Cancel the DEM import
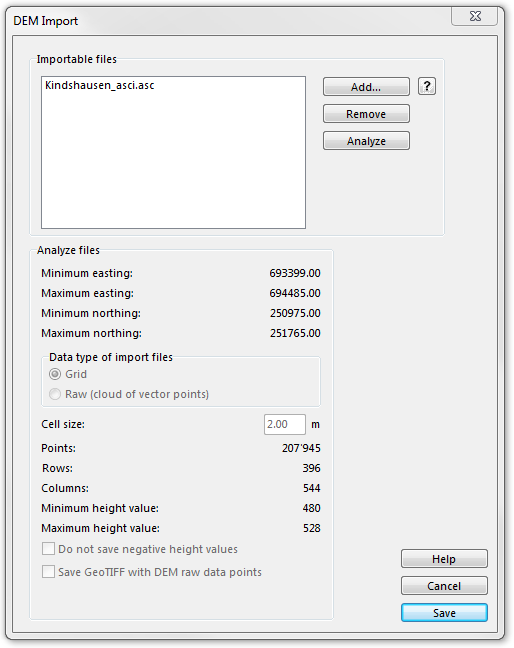 (444, 586)
